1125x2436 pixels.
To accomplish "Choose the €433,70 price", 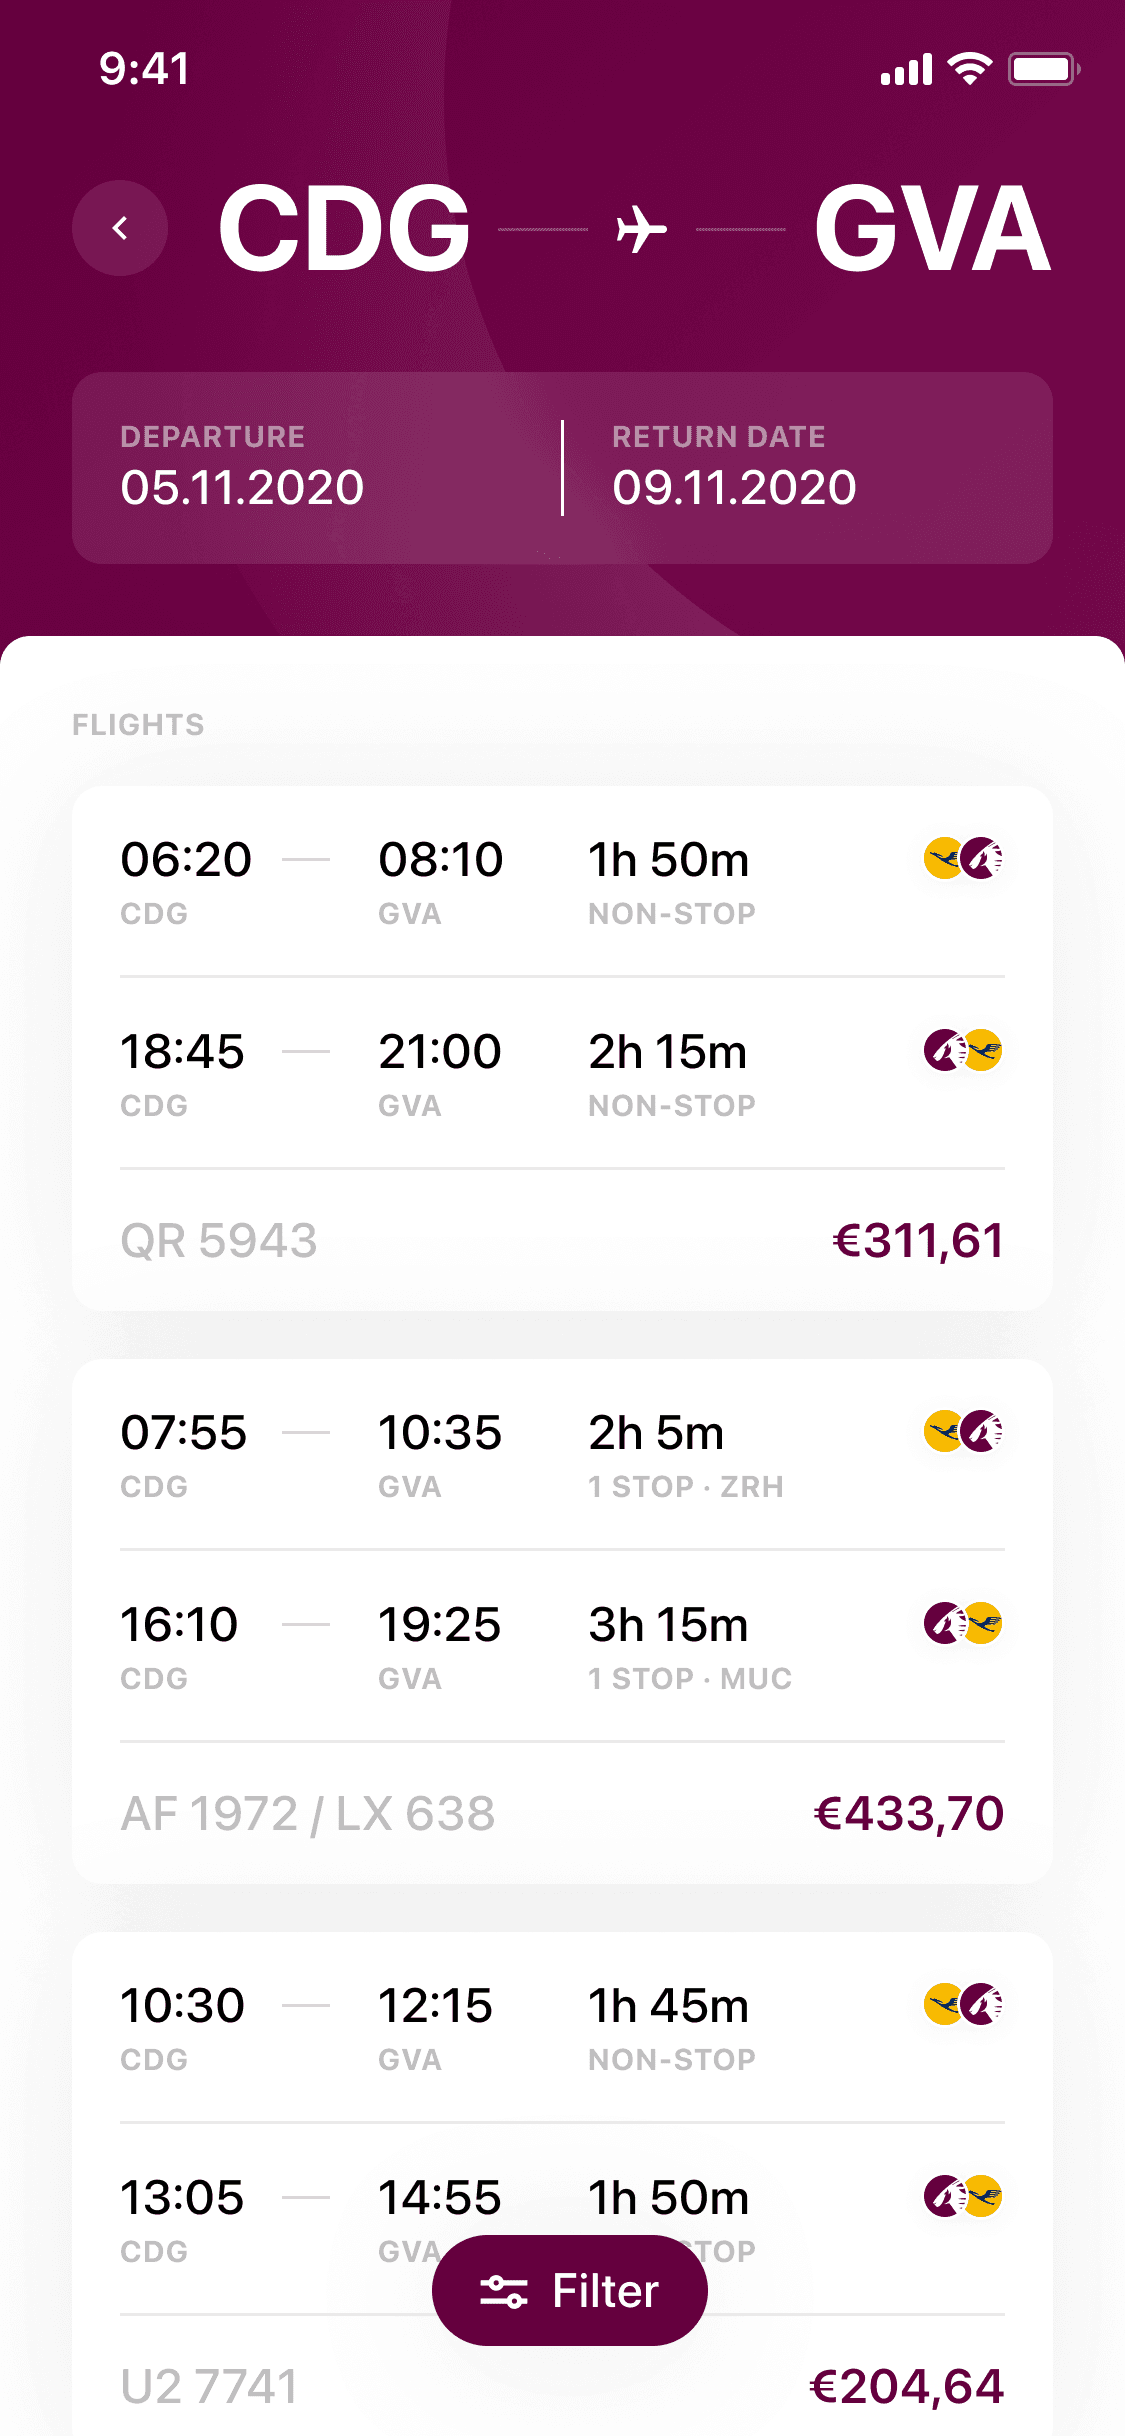I will [x=908, y=1813].
